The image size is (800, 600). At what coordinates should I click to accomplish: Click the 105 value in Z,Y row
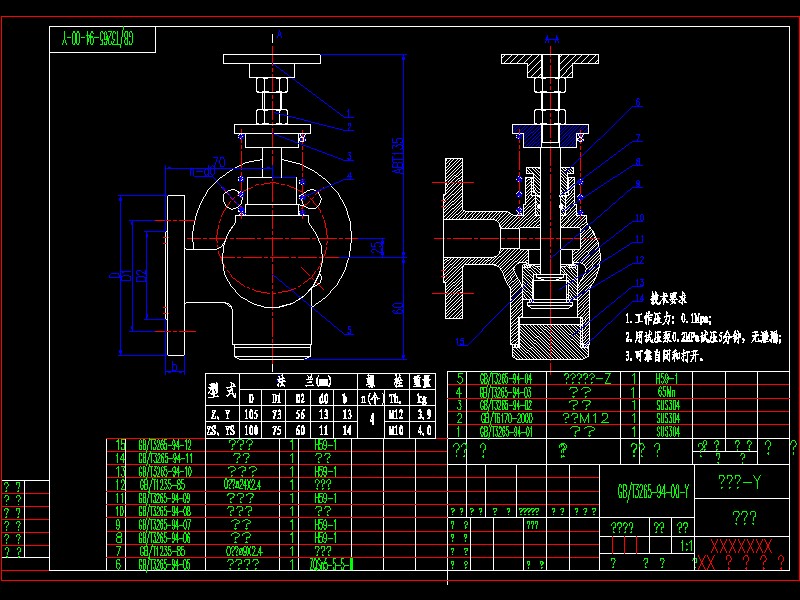pyautogui.click(x=252, y=413)
